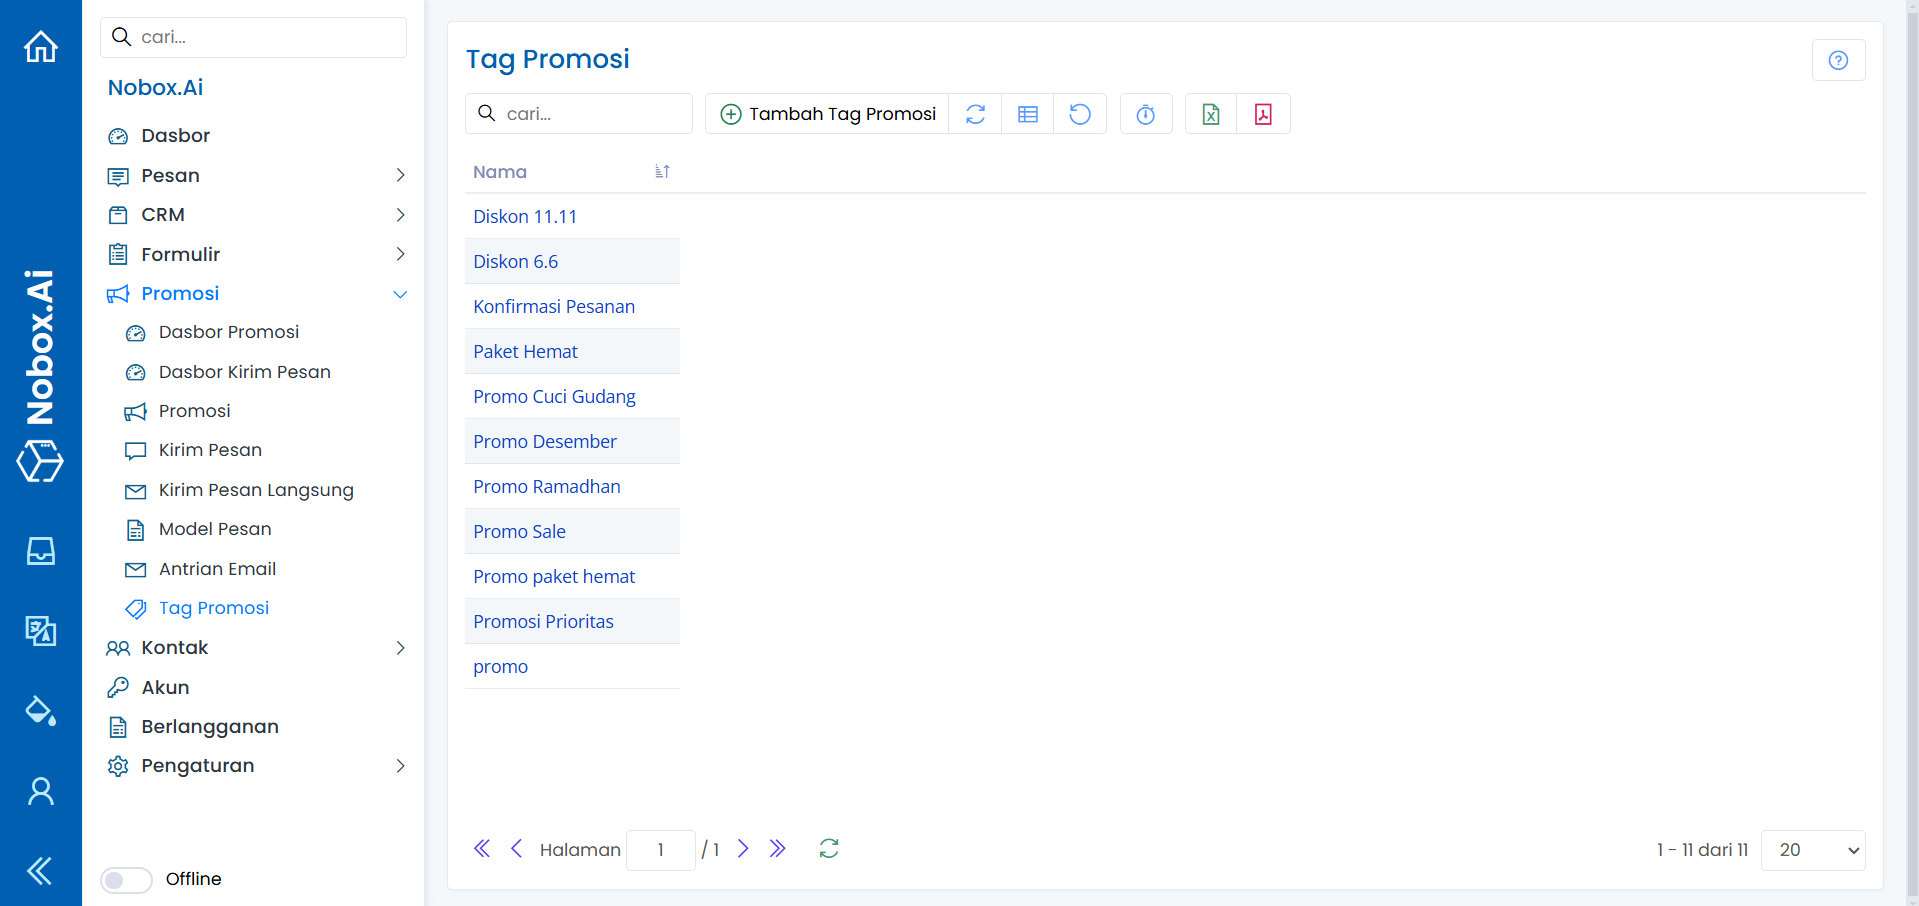Click the tag search field in the toolbar
The image size is (1919, 906).
tap(590, 114)
